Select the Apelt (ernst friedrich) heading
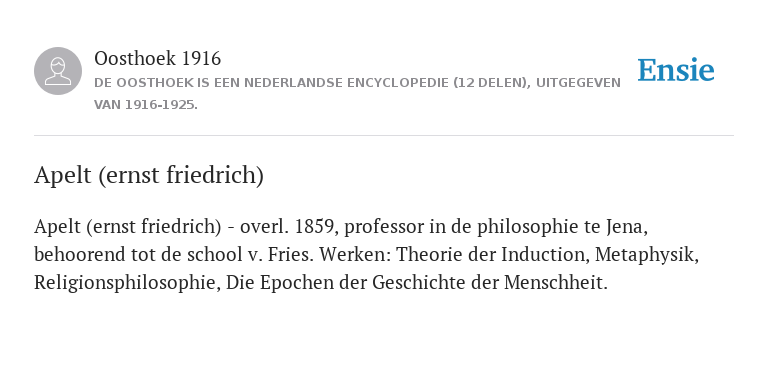The height and width of the screenshot is (384, 768). point(149,175)
